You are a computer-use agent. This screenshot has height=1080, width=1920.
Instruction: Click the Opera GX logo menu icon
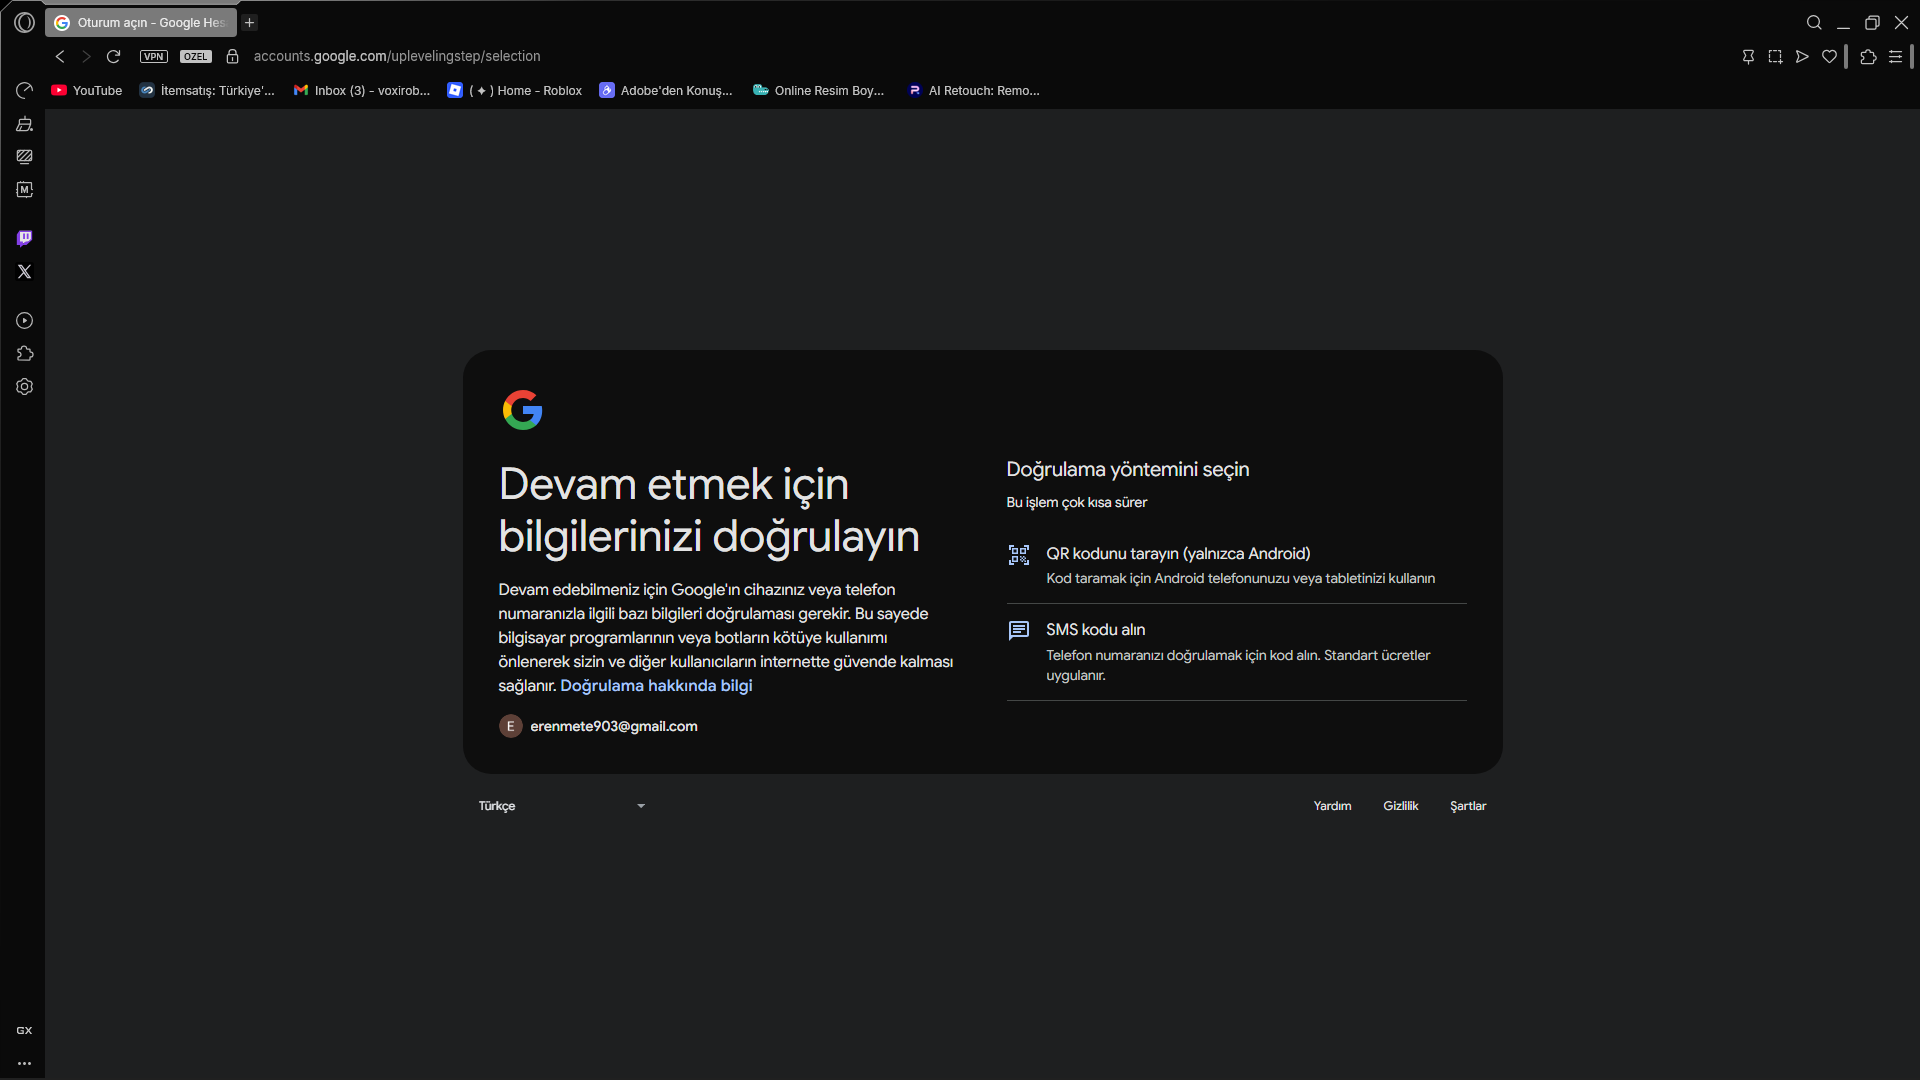[25, 22]
